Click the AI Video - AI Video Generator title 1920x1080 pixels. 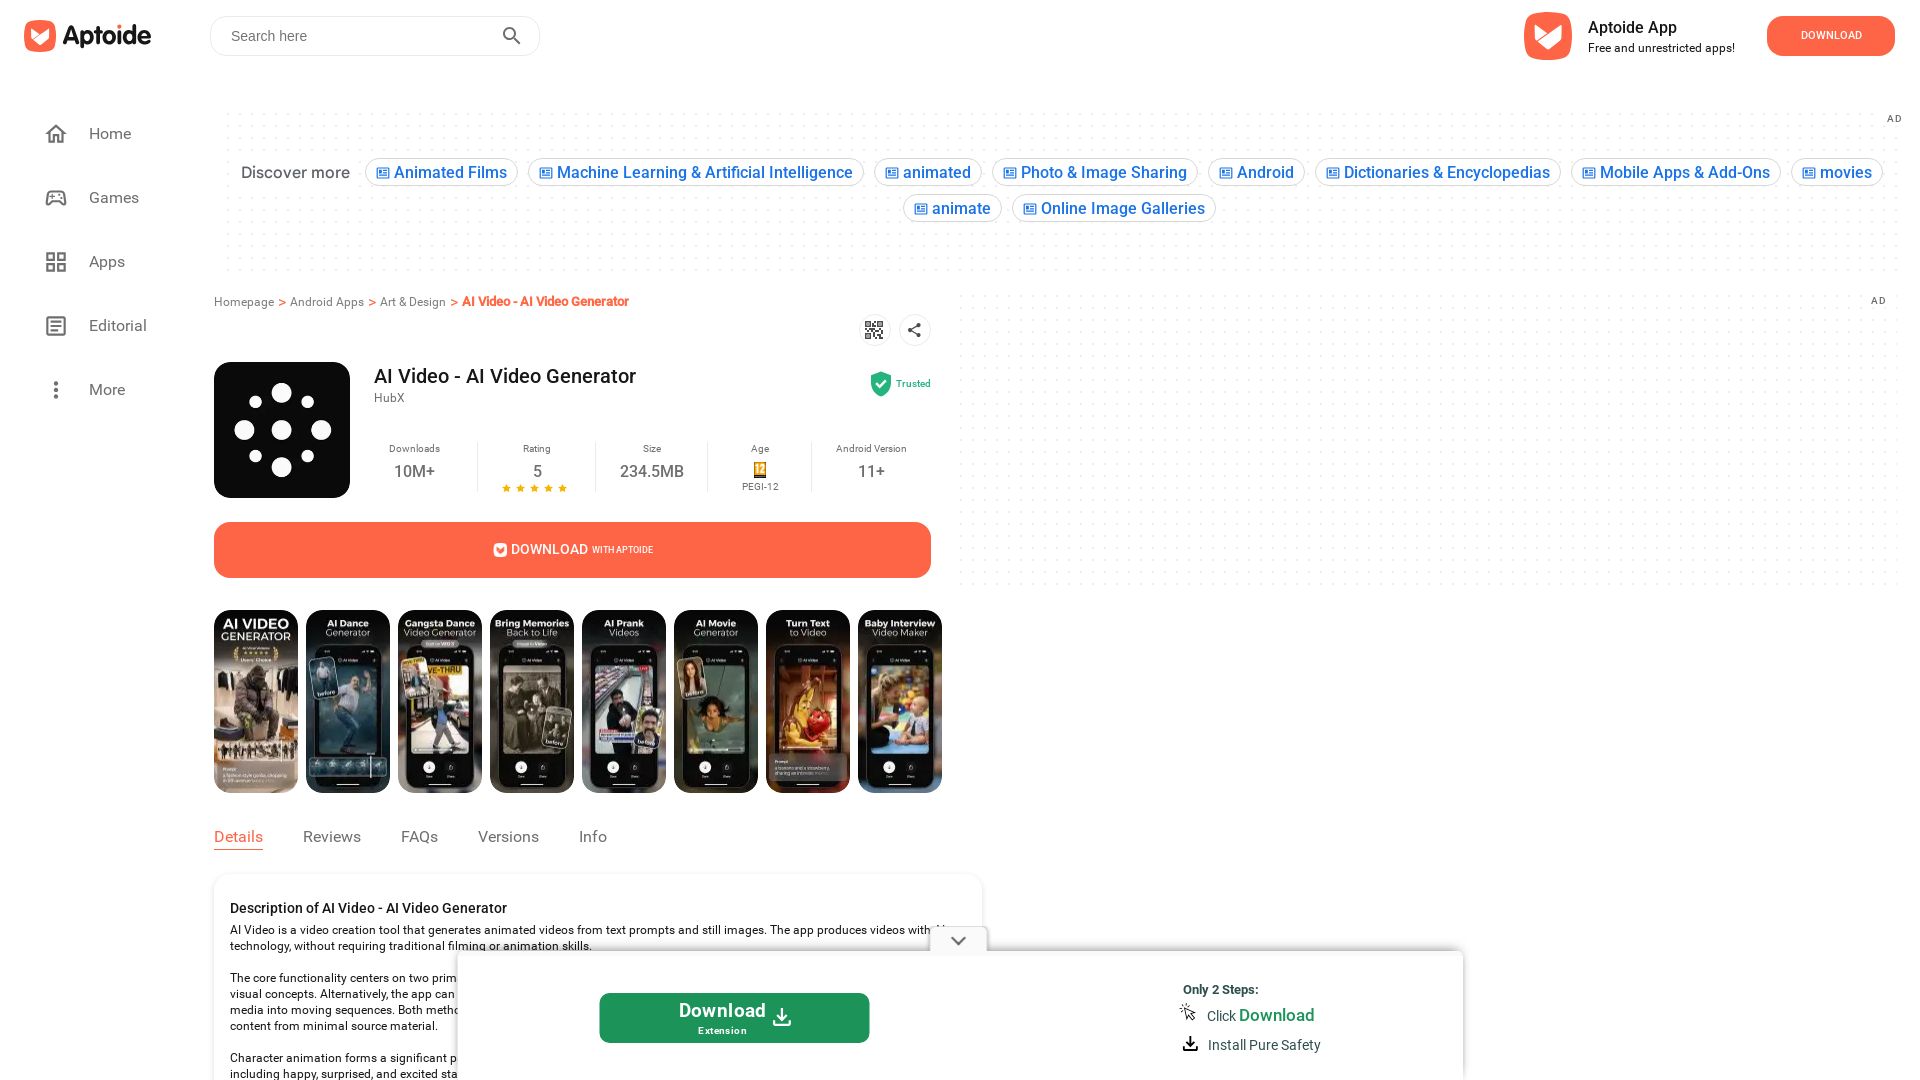pos(505,376)
